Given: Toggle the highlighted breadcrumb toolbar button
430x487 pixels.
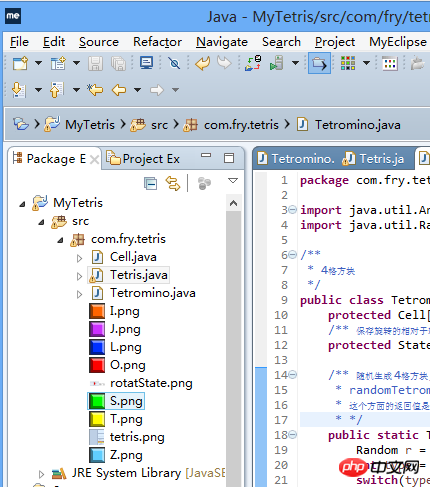Looking at the screenshot, I should click(319, 63).
